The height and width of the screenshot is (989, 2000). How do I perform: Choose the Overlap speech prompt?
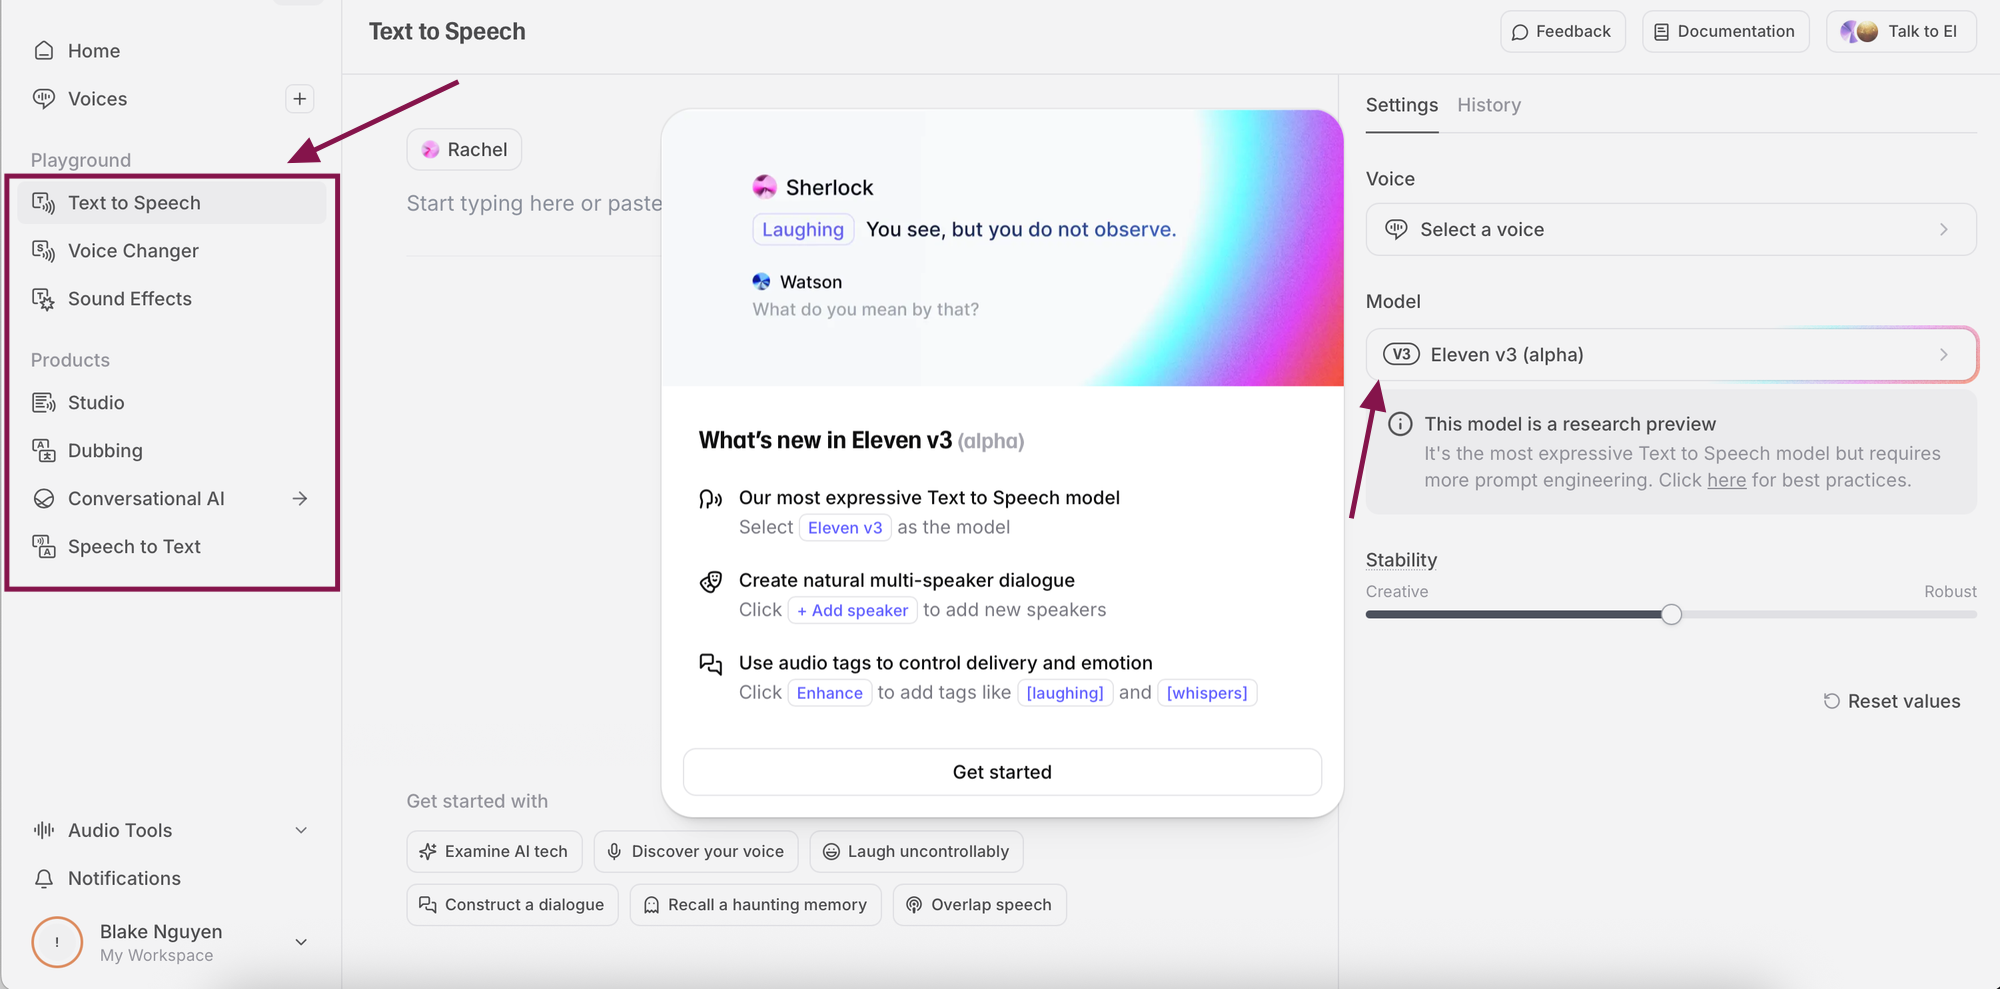(979, 905)
